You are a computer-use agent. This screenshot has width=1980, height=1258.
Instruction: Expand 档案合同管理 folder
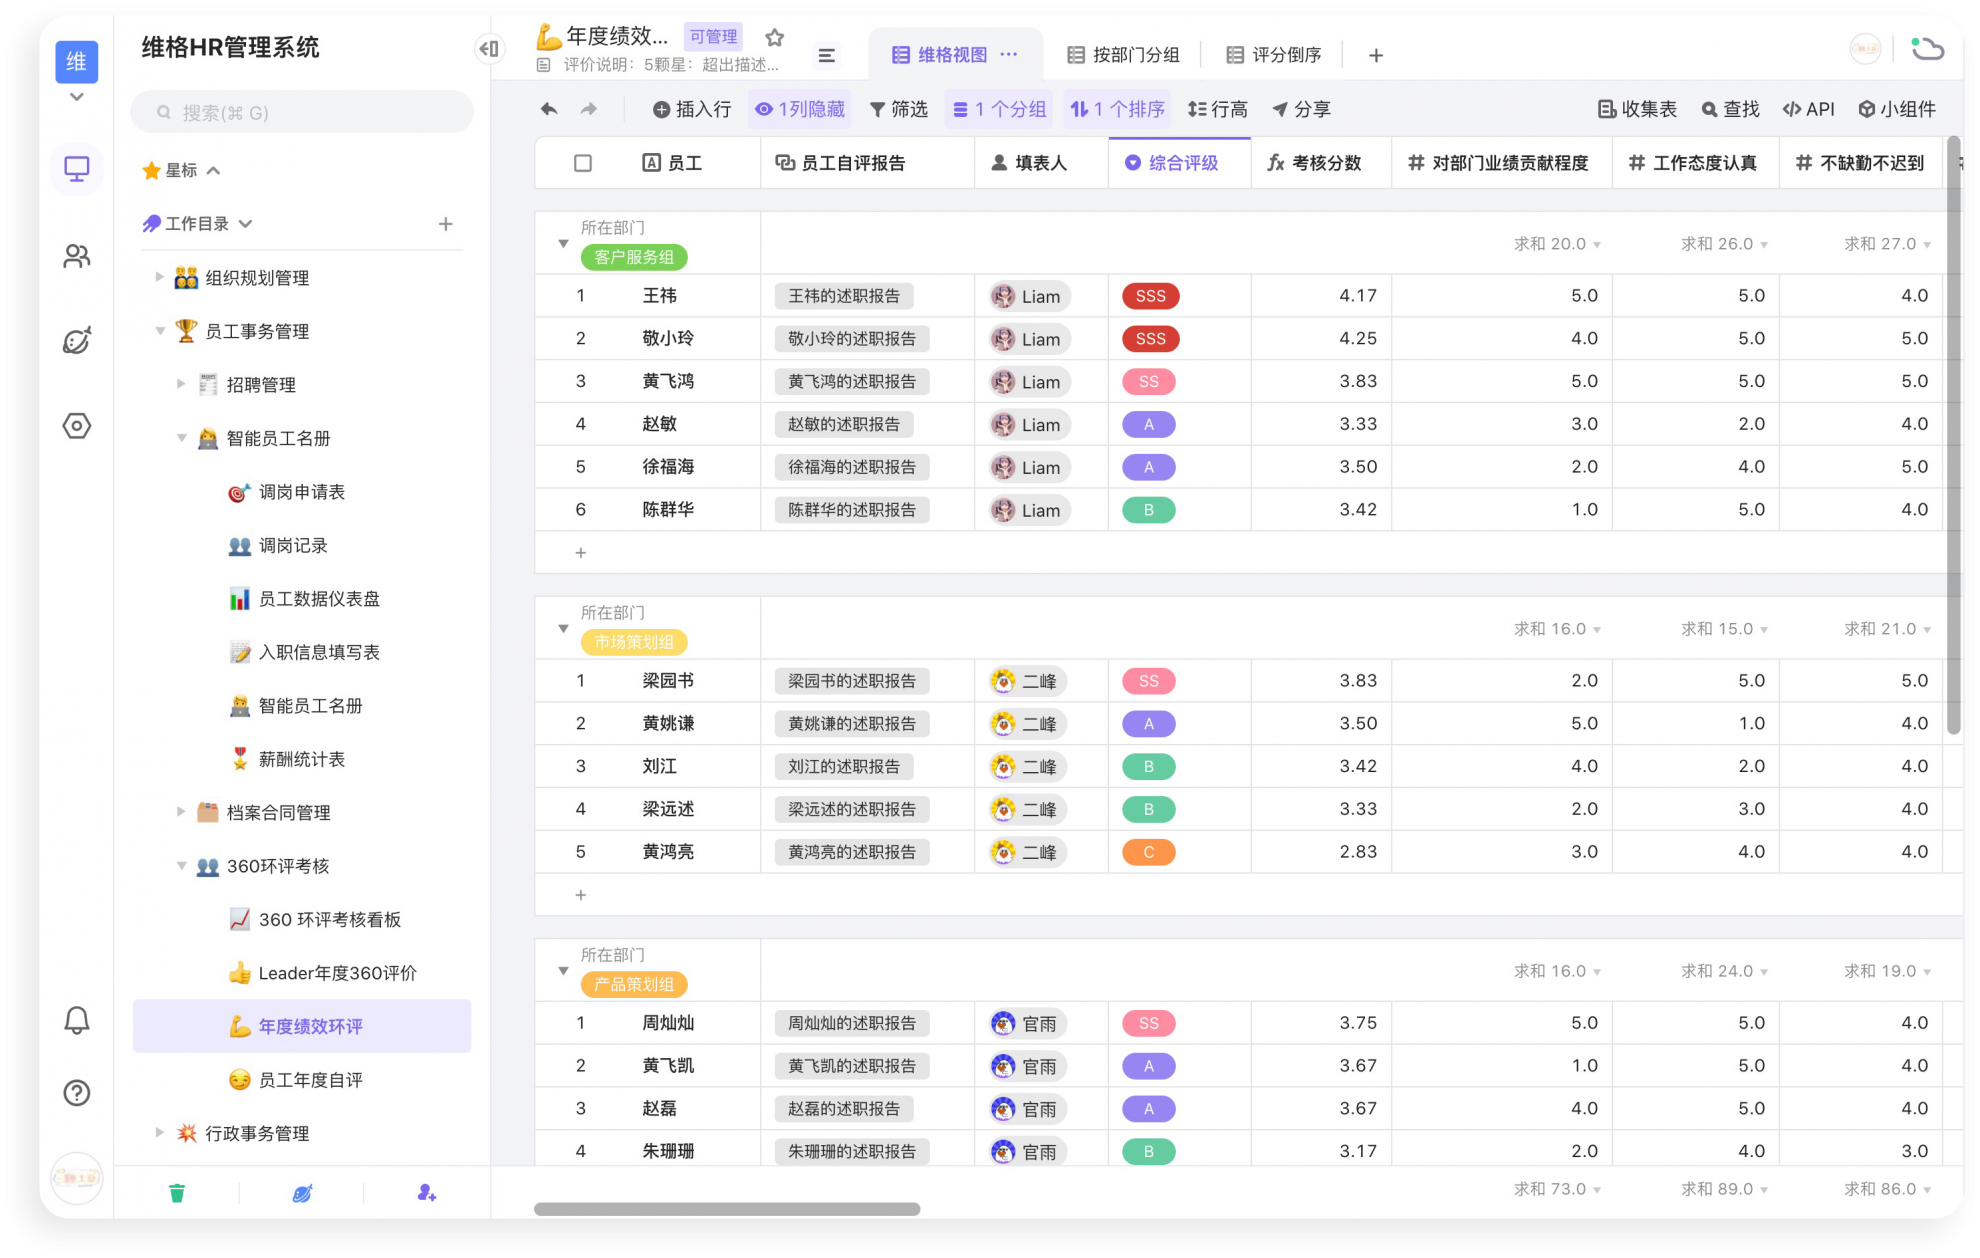pos(181,812)
